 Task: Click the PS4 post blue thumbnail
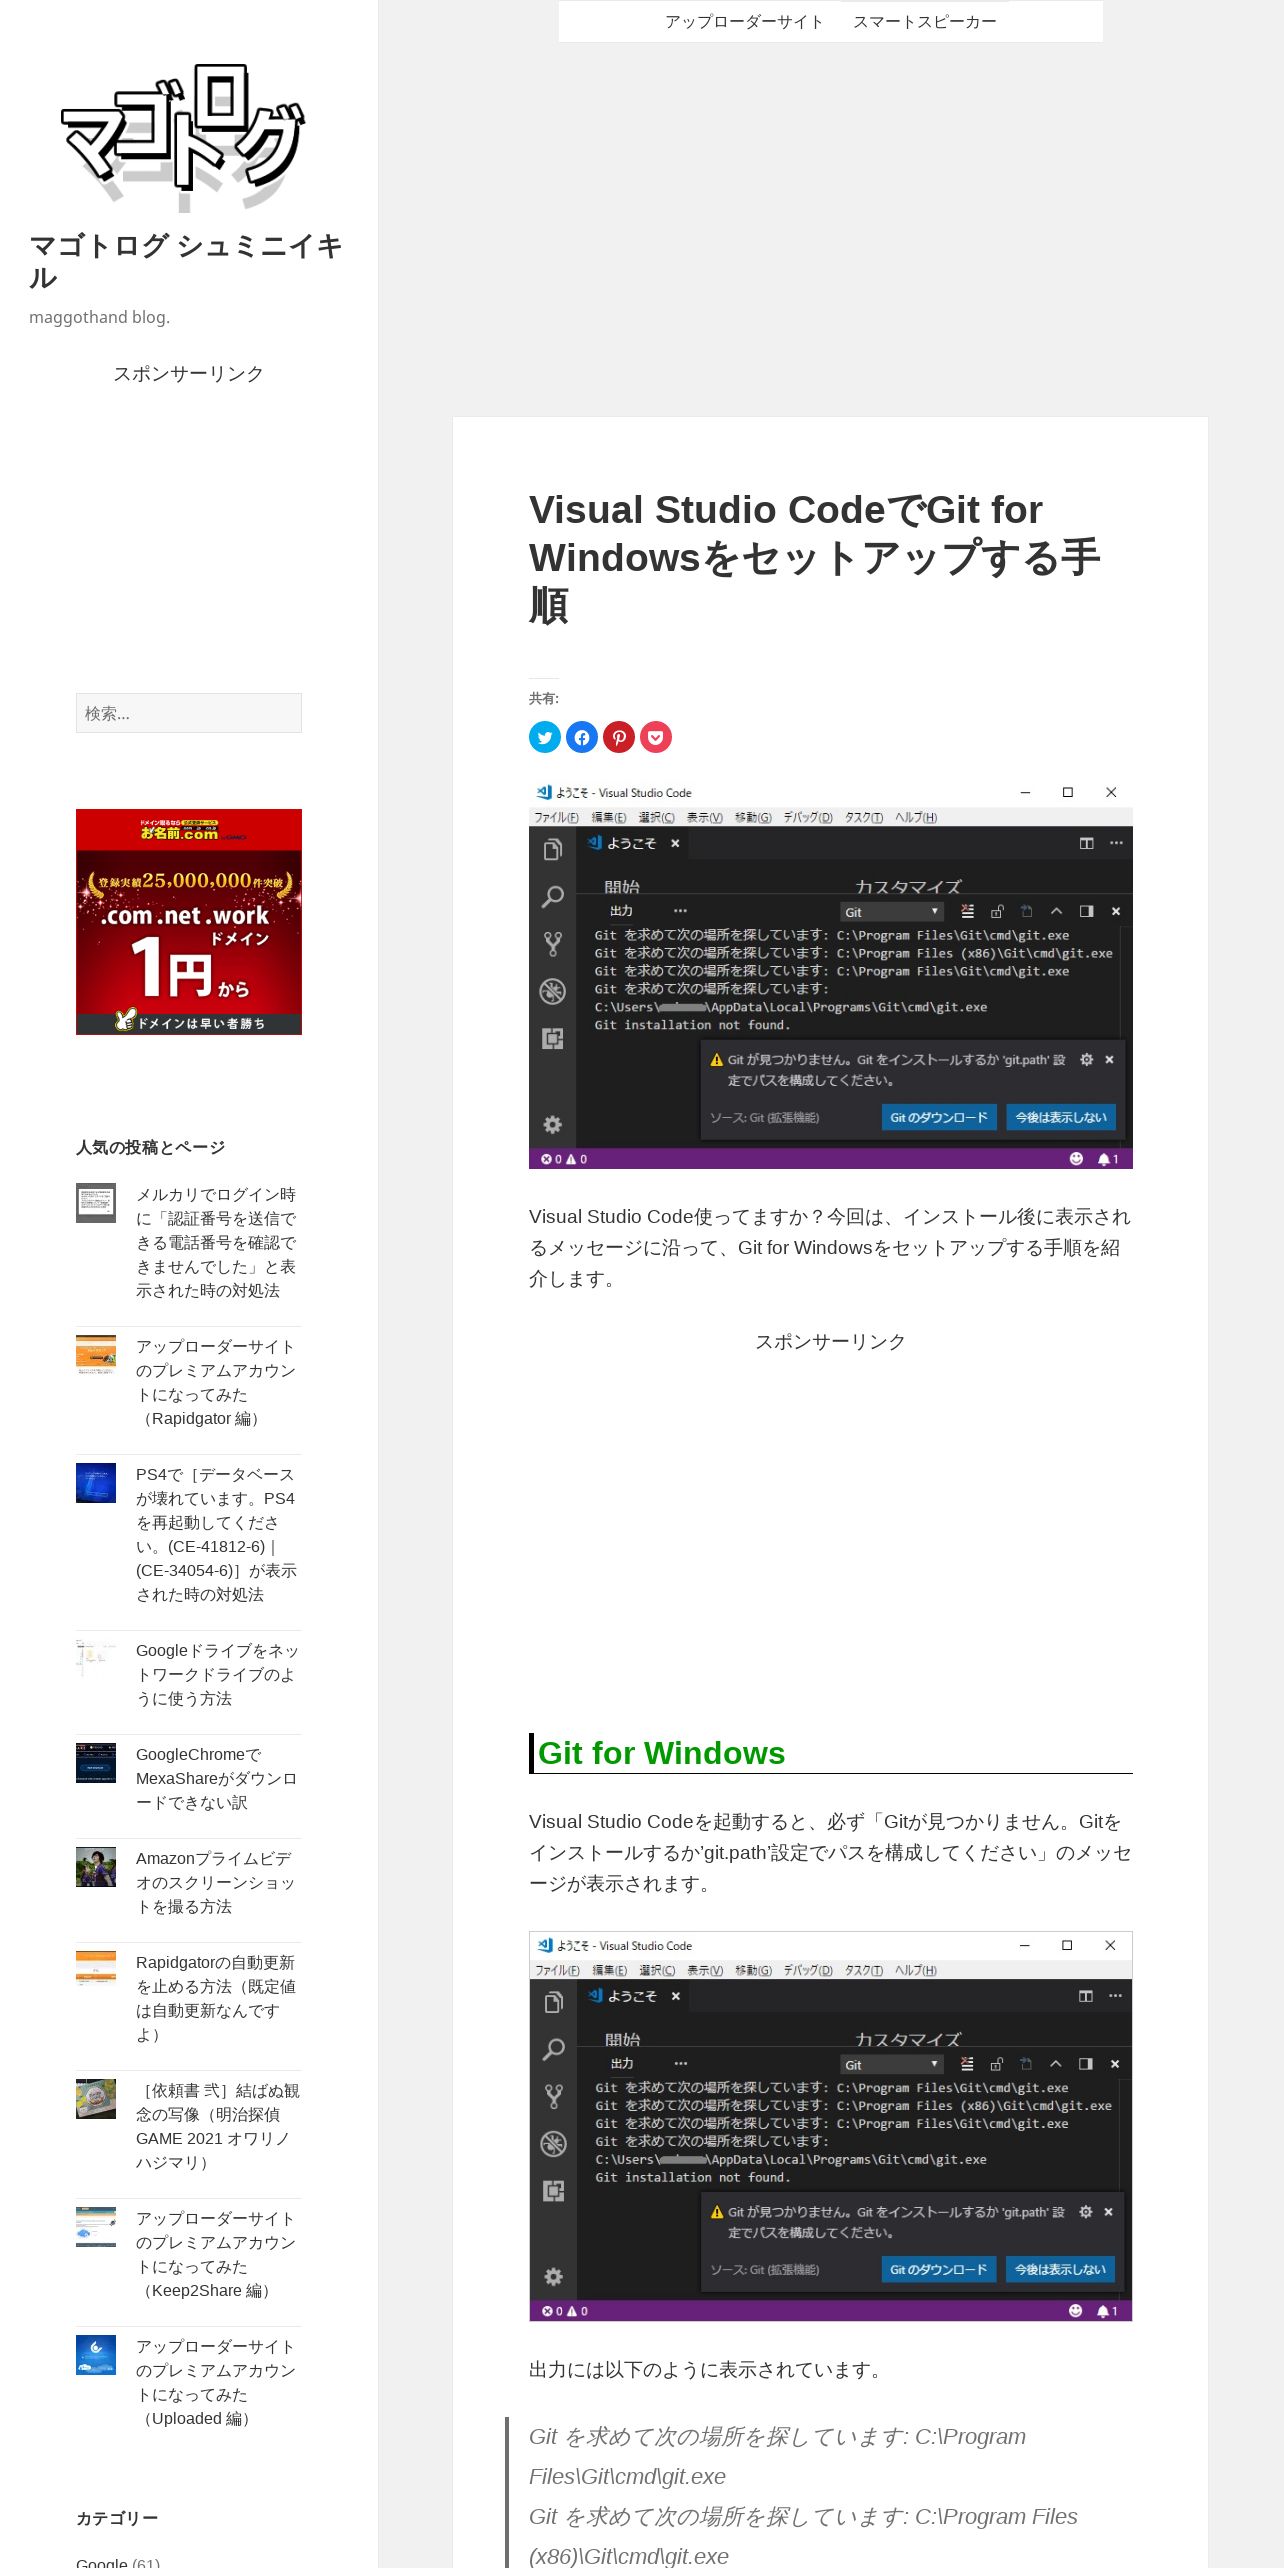tap(96, 1483)
